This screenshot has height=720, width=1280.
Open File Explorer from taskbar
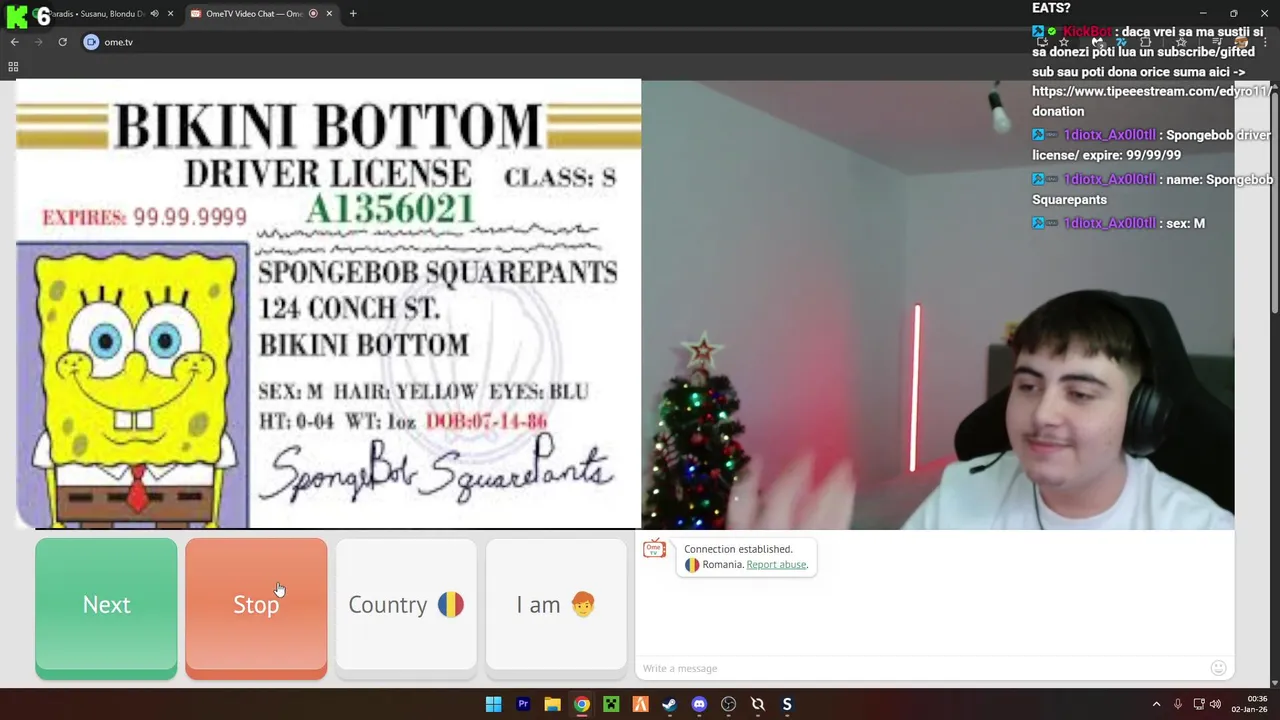pos(552,704)
